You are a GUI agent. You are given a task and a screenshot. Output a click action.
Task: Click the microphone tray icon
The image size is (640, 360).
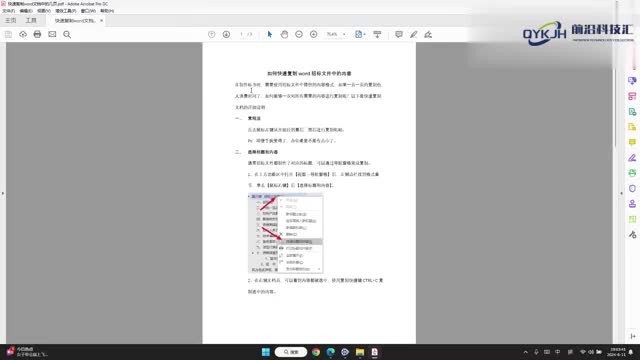(x=536, y=352)
